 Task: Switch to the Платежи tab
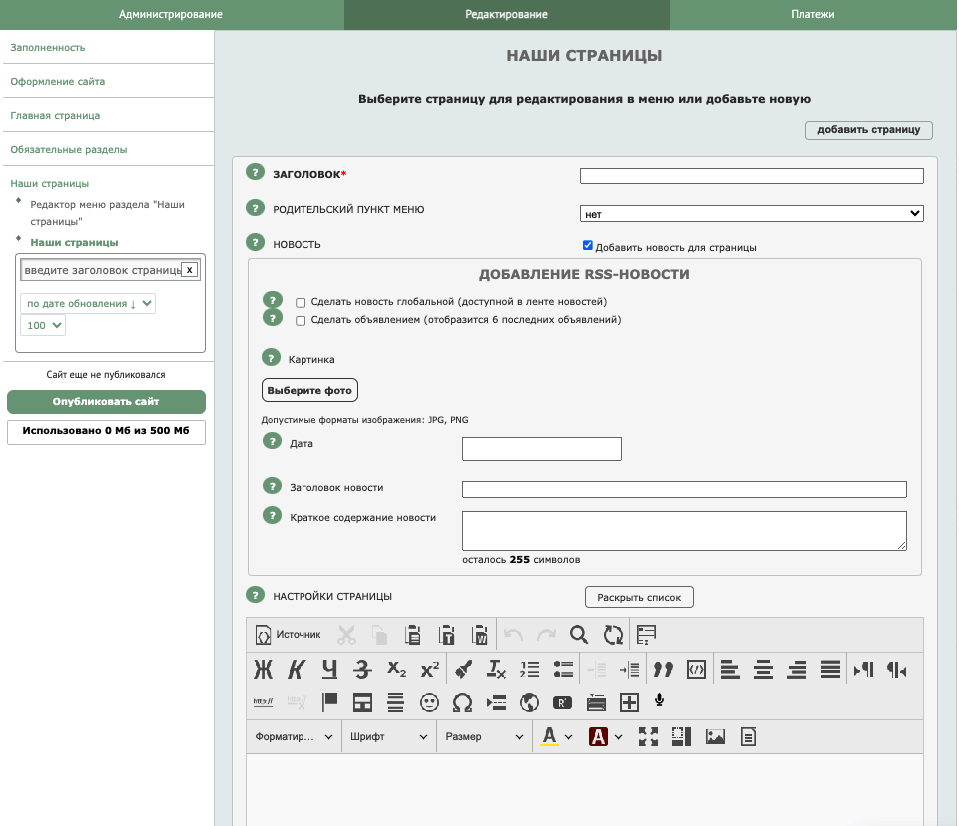tap(813, 15)
